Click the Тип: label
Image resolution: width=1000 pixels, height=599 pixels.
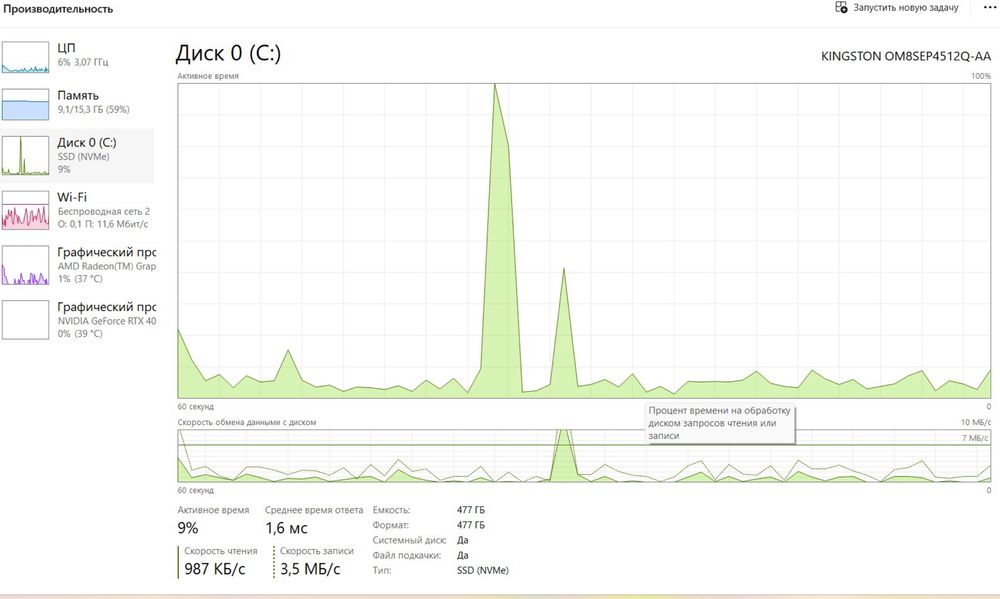point(382,570)
